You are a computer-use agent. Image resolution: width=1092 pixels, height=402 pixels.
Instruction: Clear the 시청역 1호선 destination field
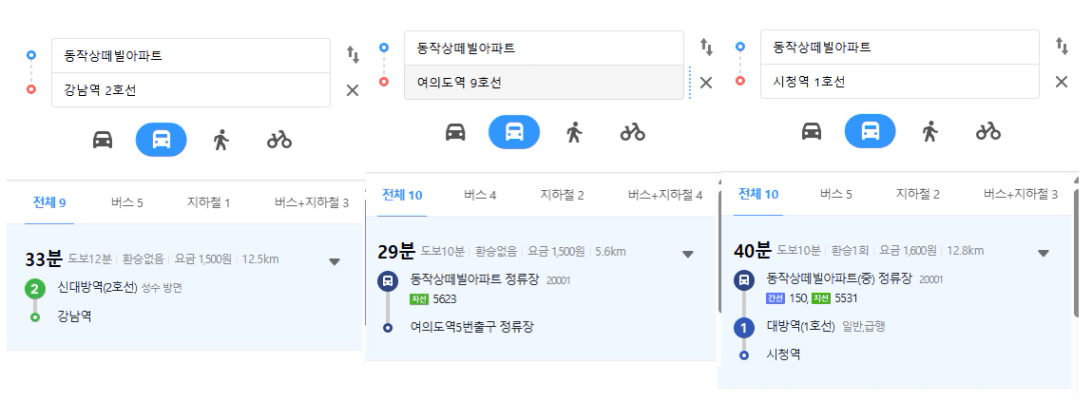click(1061, 82)
